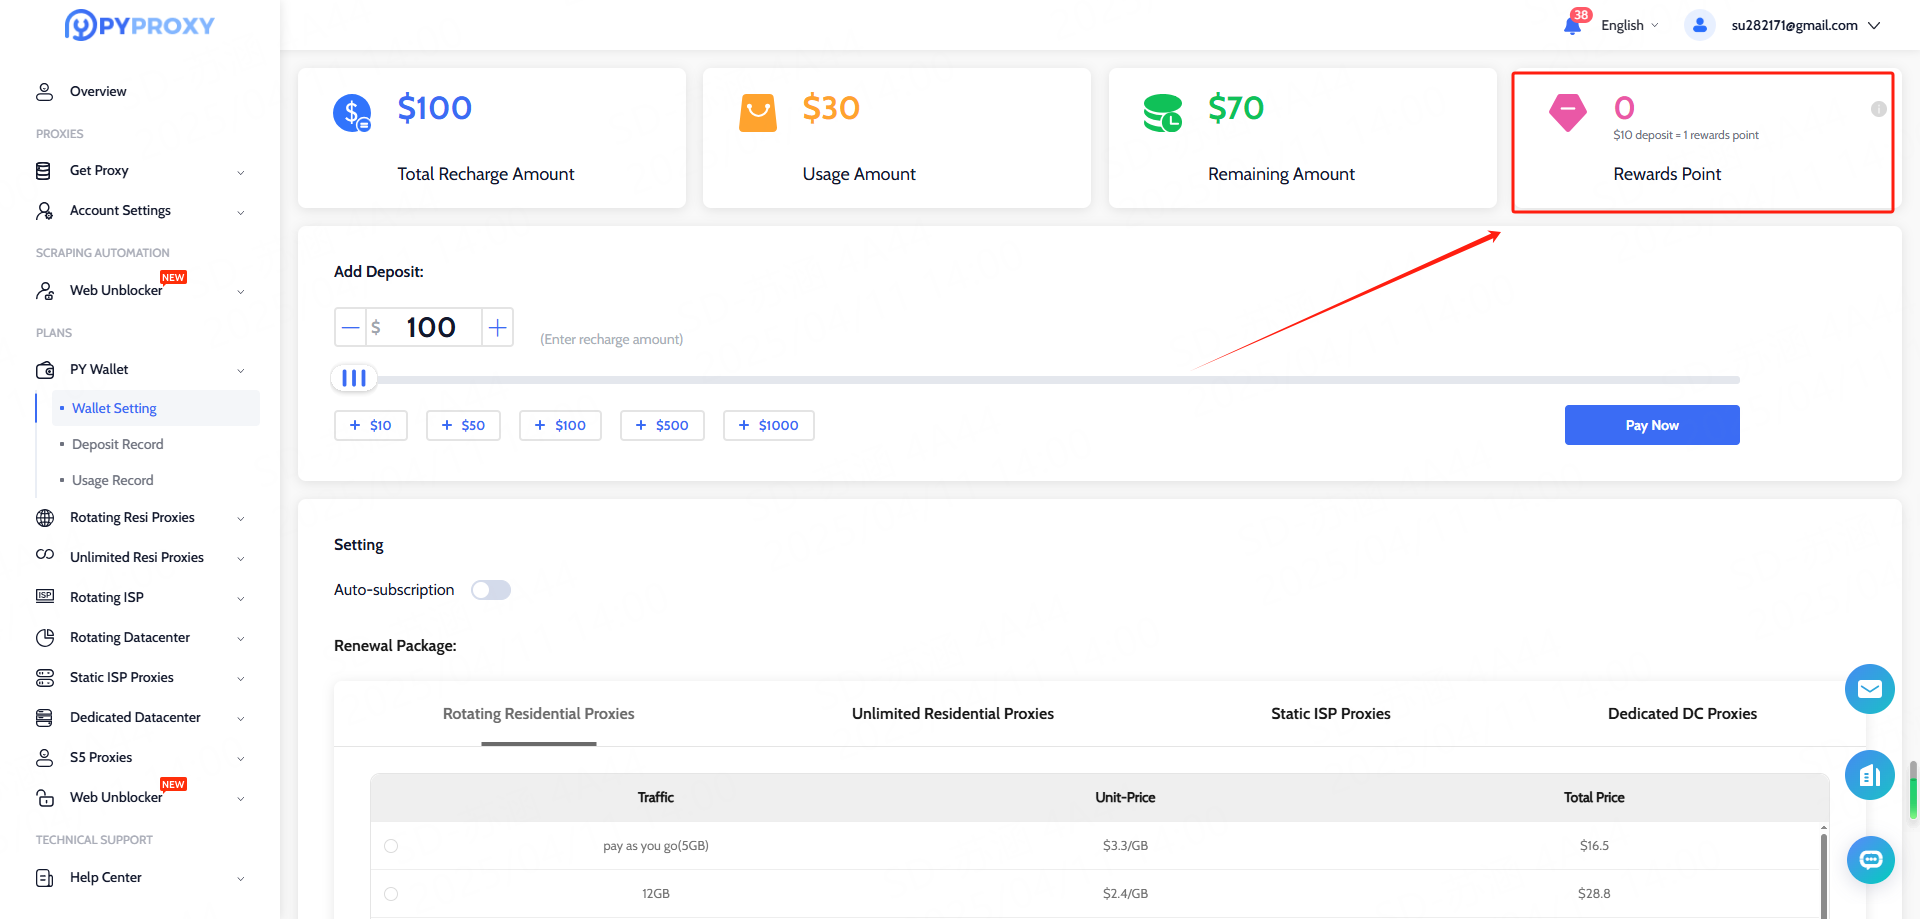Toggle the Auto-subscription switch
Image resolution: width=1920 pixels, height=919 pixels.
point(491,590)
